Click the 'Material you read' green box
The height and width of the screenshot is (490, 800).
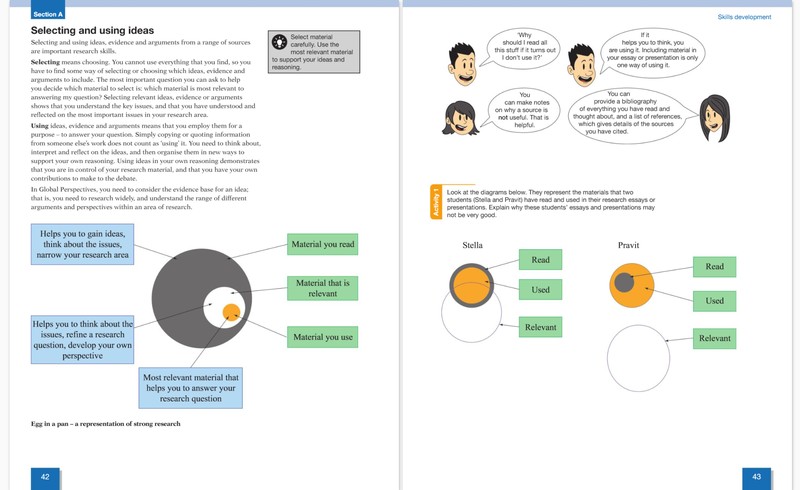click(322, 244)
